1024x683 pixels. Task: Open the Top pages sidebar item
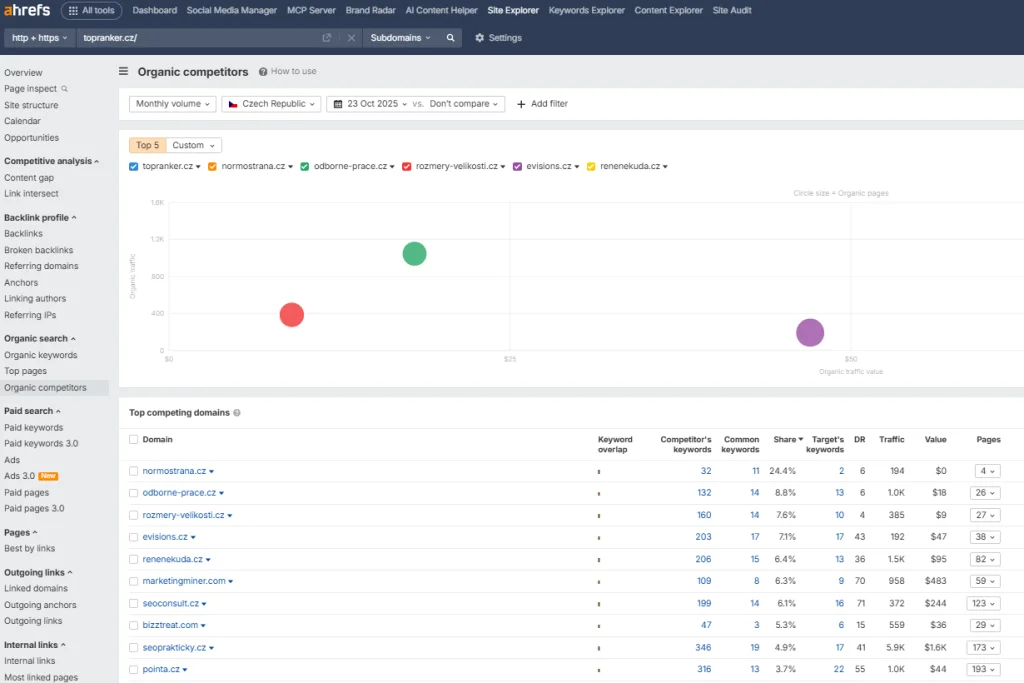[x=25, y=371]
